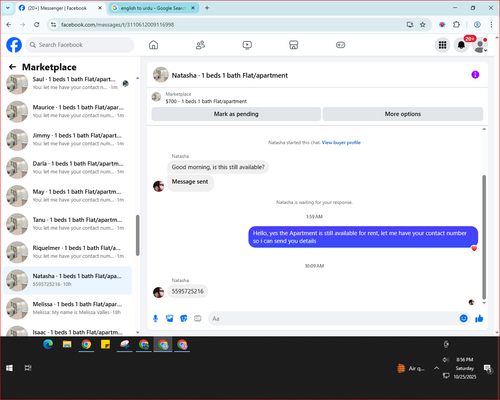Screen dimensions: 500x400
Task: Open Microsoft Edge from the taskbar
Action: (48, 344)
